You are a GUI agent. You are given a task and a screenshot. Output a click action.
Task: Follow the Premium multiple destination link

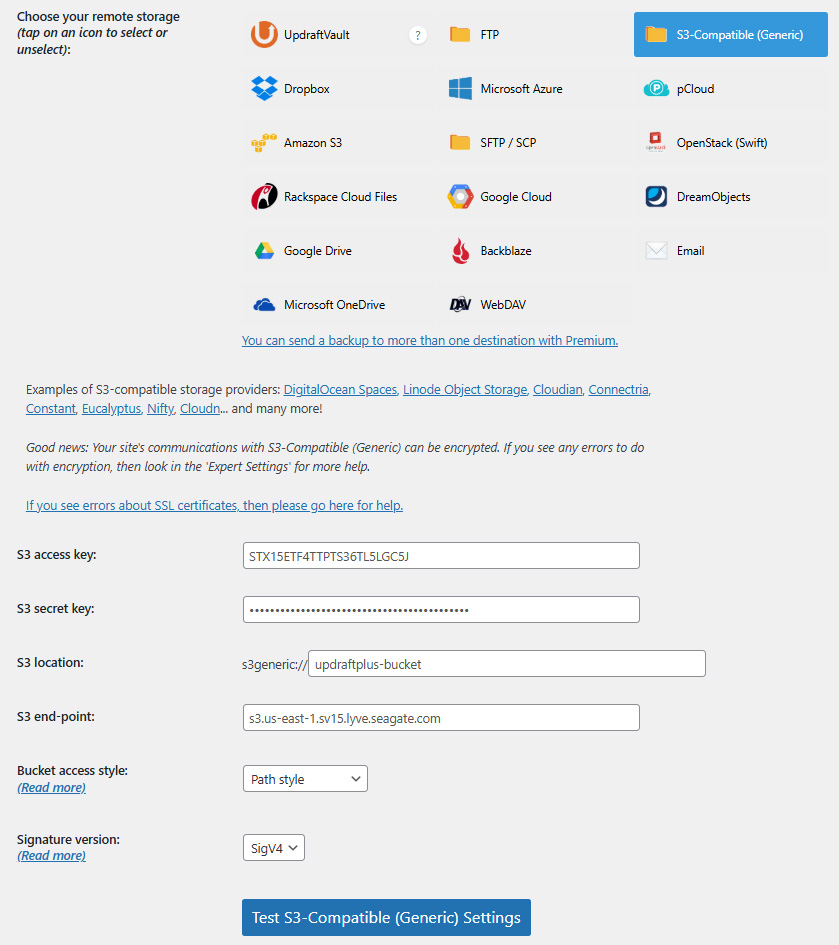pyautogui.click(x=429, y=341)
